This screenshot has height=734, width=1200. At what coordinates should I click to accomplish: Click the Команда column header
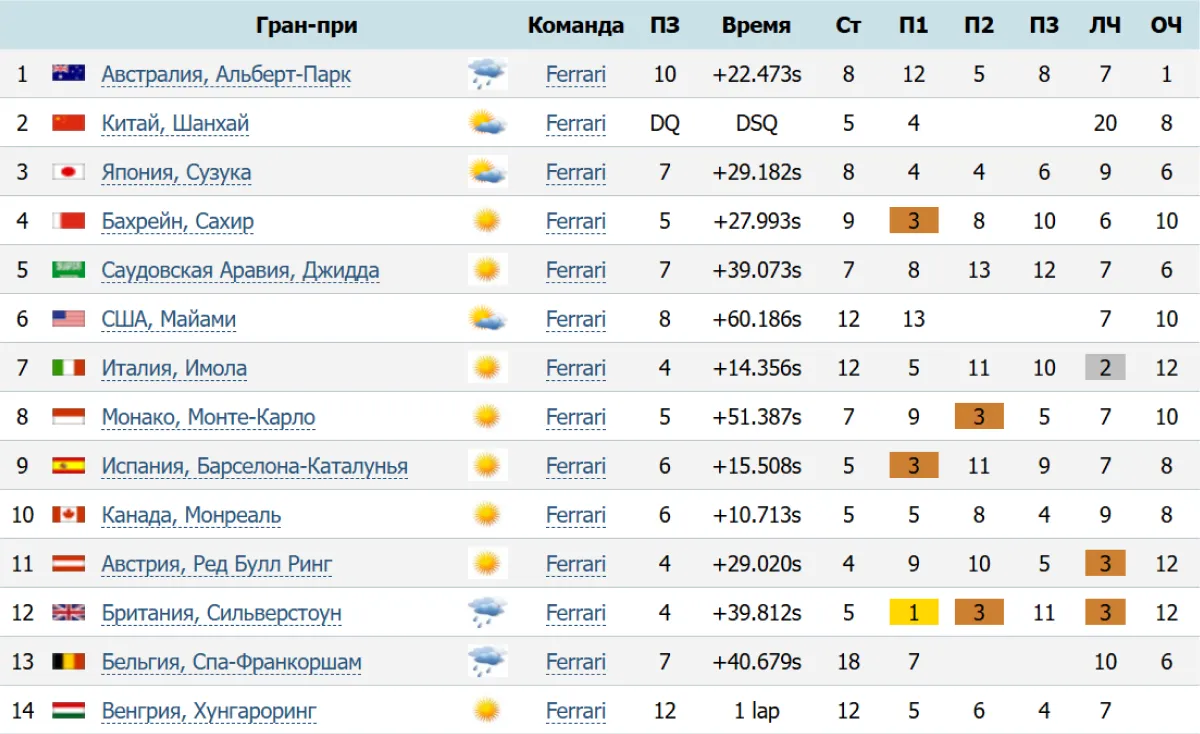point(576,25)
